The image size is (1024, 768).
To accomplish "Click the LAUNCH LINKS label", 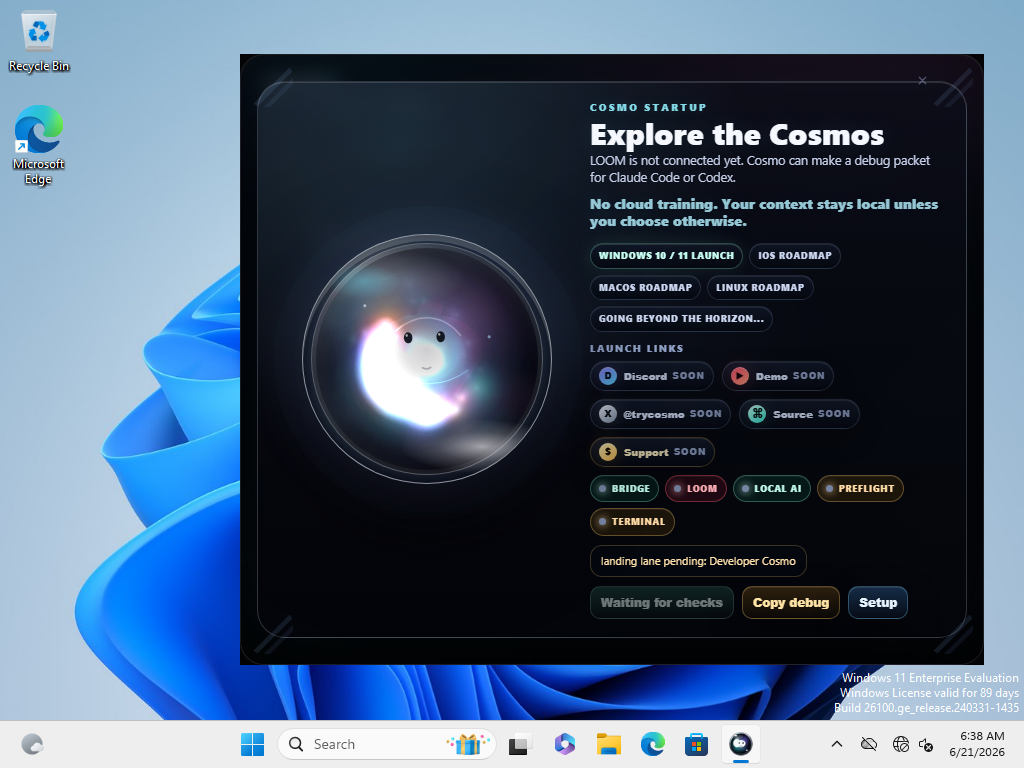I will tap(637, 349).
